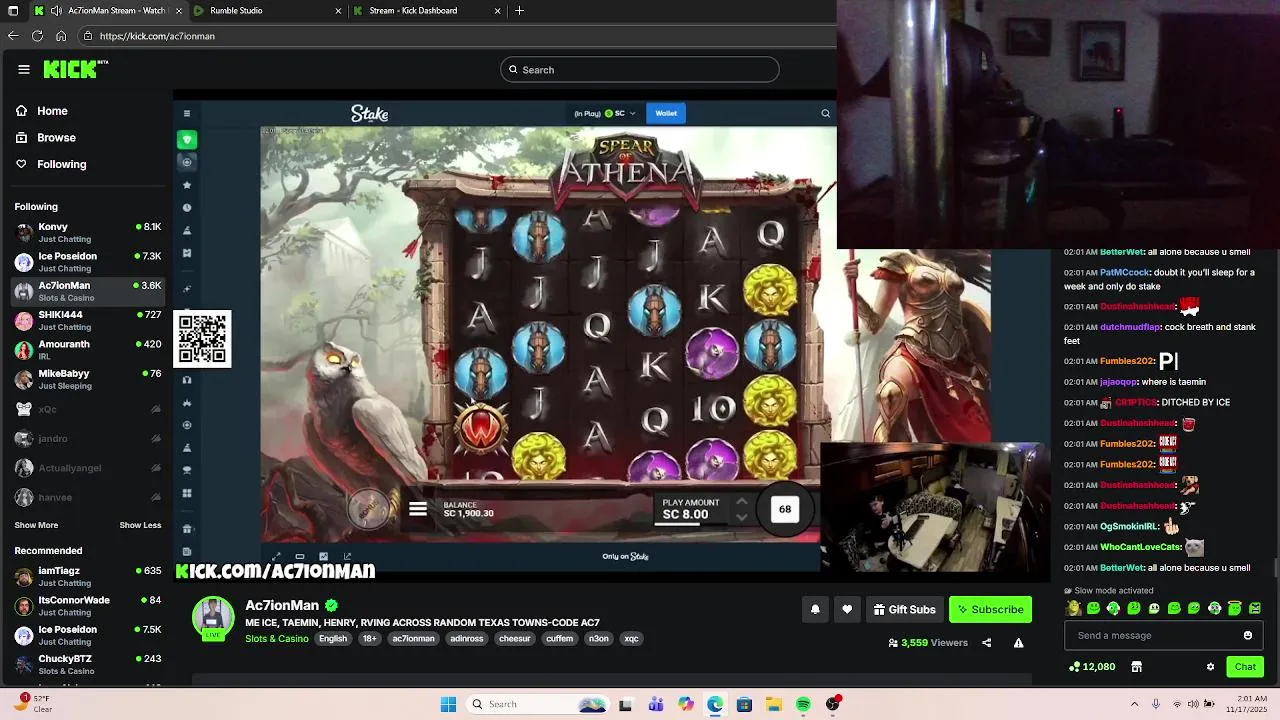1280x720 pixels.
Task: Toggle the Stake sidebar menu icon
Action: [187, 113]
